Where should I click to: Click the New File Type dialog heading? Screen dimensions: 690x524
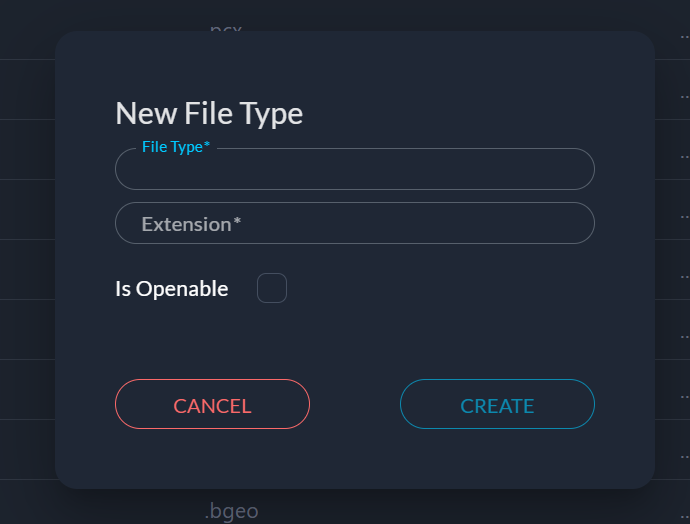pyautogui.click(x=209, y=113)
